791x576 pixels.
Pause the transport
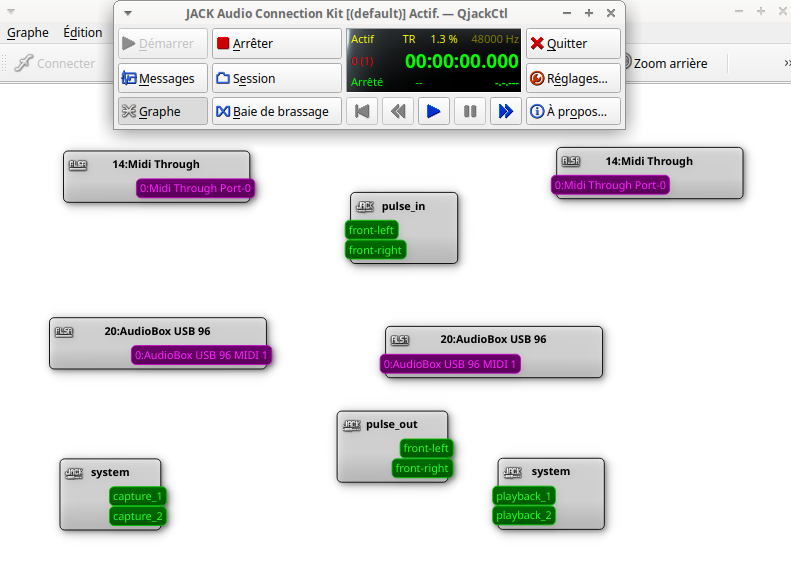(470, 111)
